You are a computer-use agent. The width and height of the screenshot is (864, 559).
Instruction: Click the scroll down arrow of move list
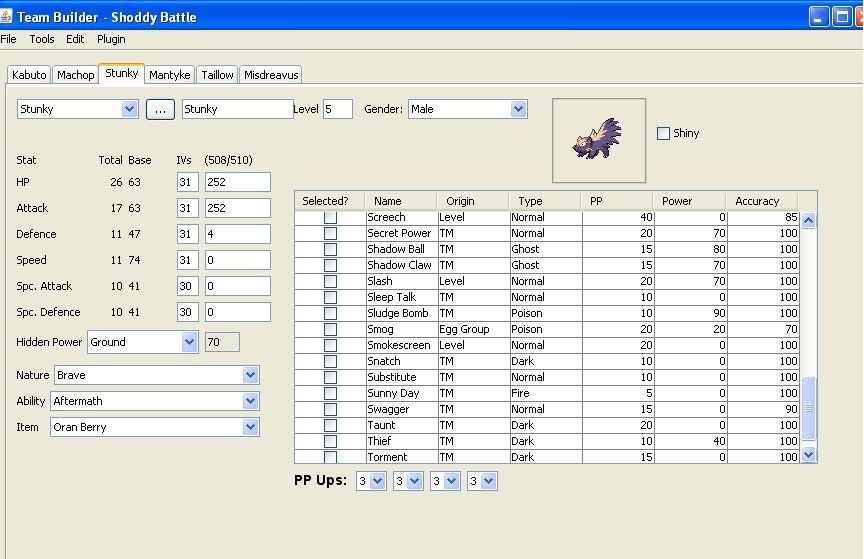tap(808, 455)
